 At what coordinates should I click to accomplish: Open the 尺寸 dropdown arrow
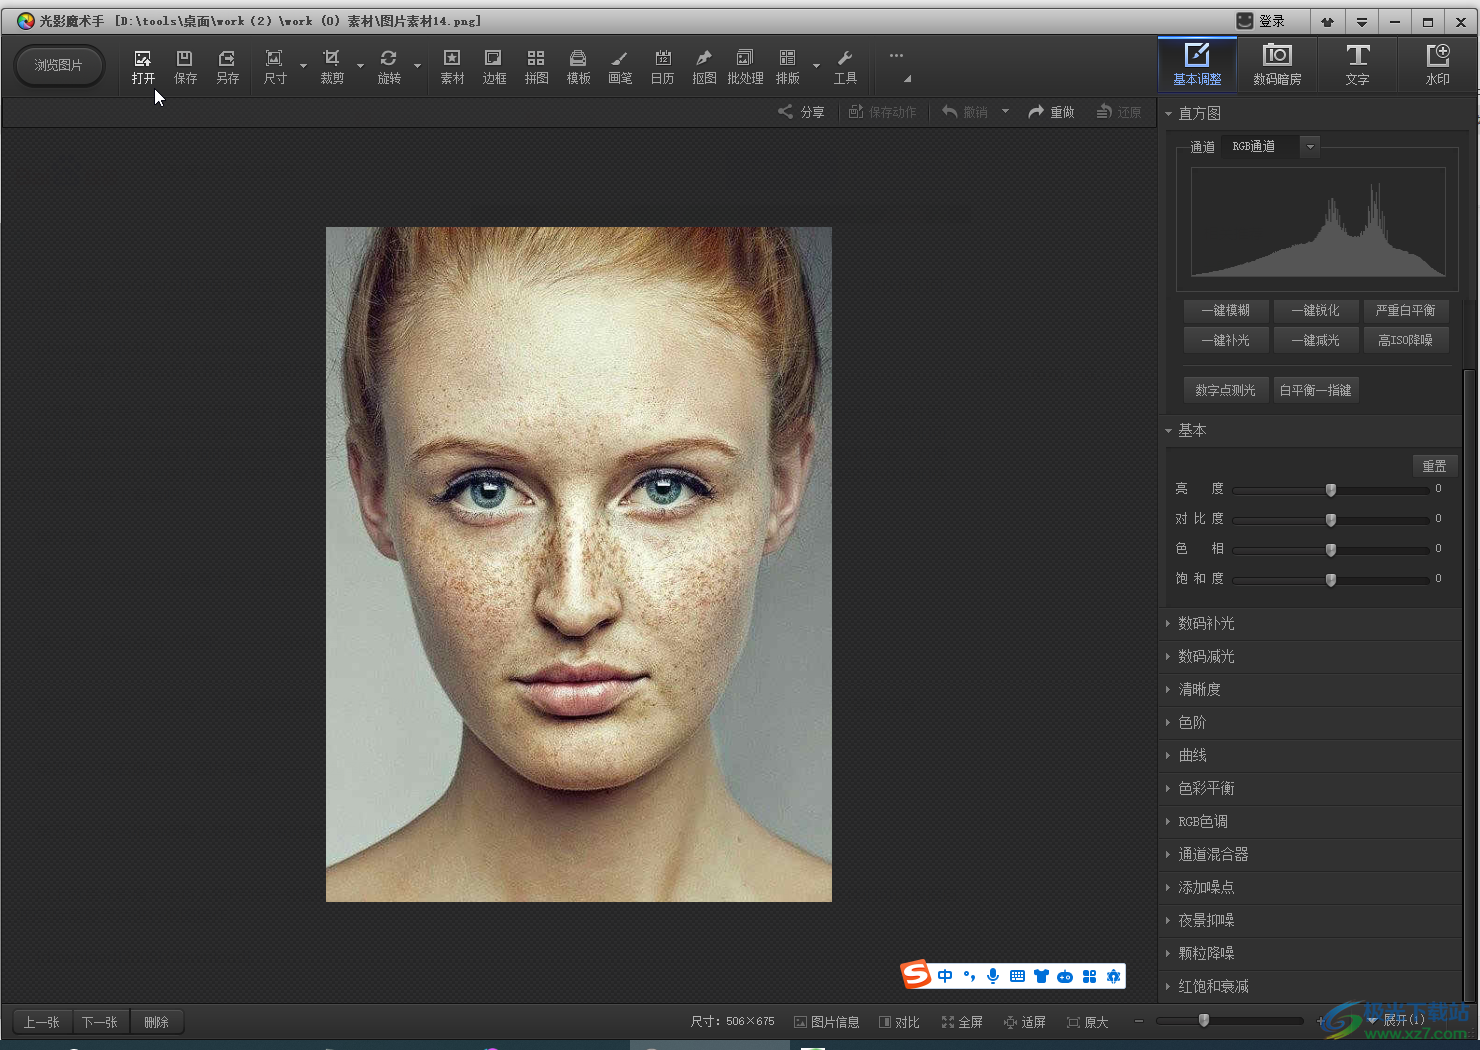coord(303,67)
